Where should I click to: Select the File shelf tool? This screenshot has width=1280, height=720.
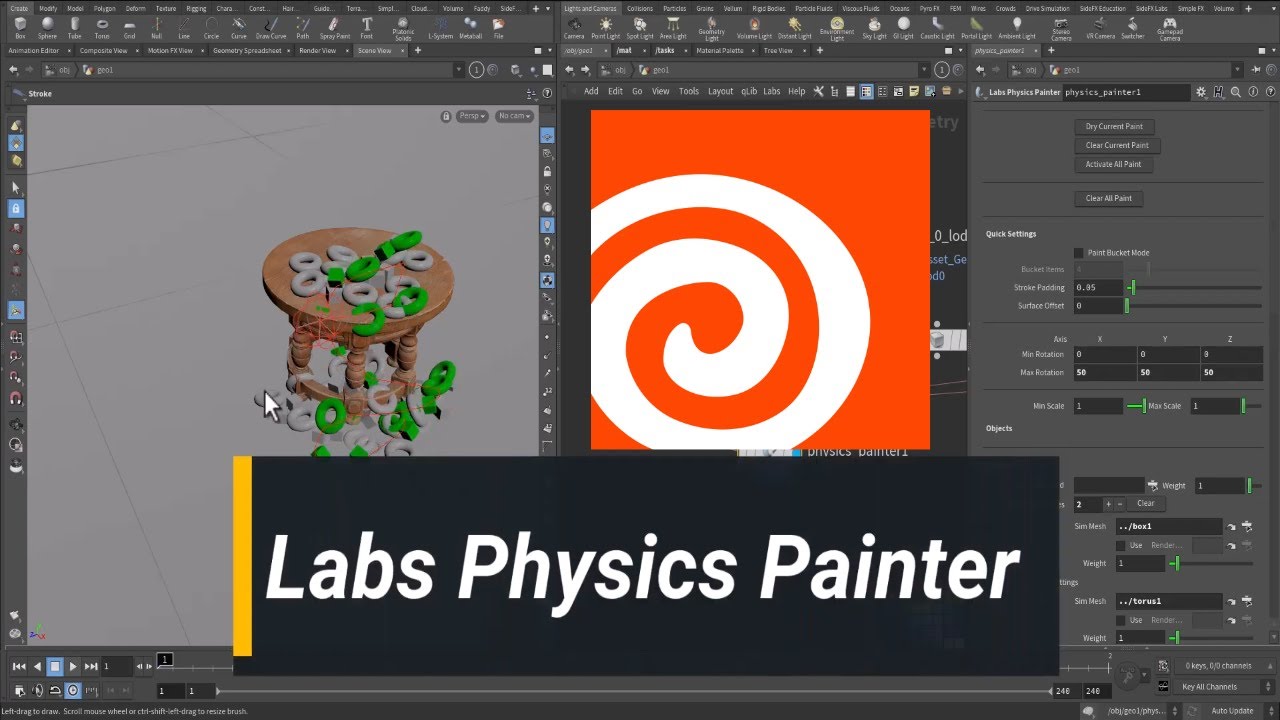[x=498, y=27]
